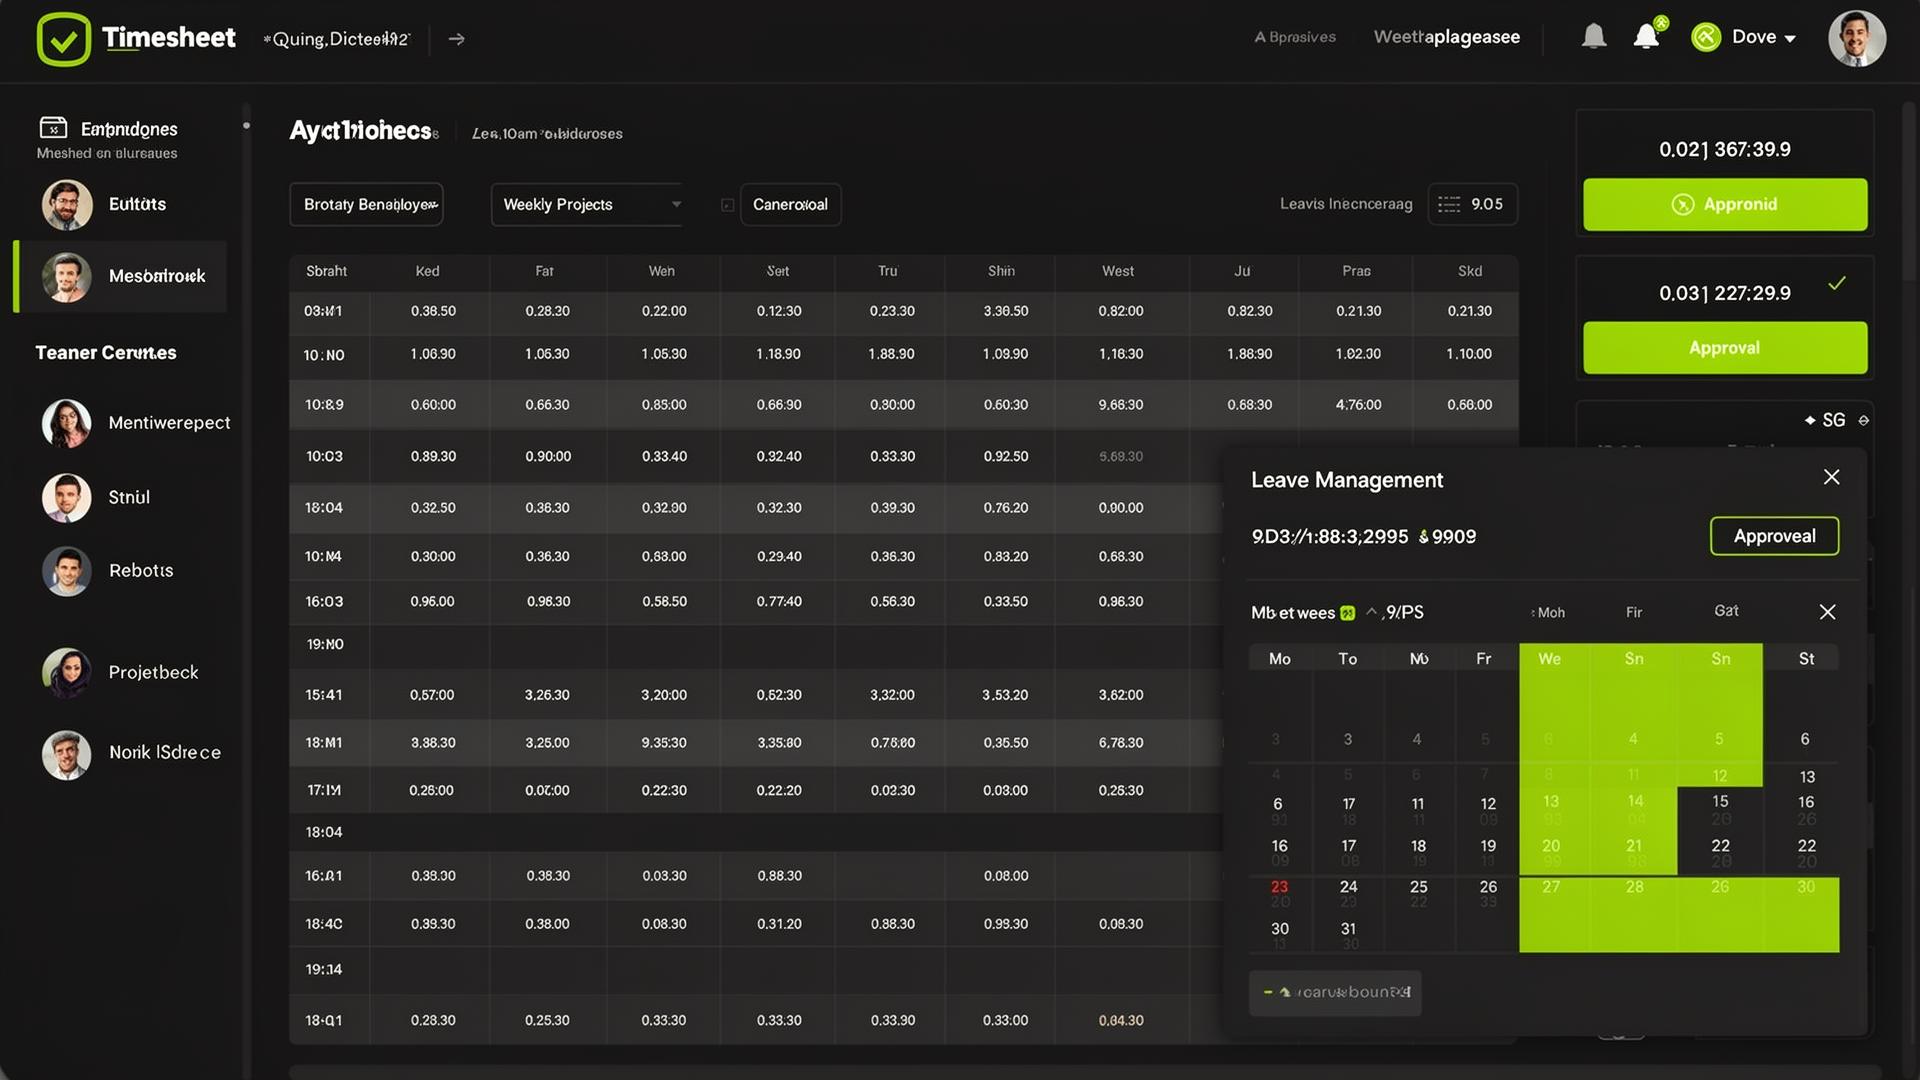Click the Wen column header
Viewport: 1920px width, 1080px height.
[x=661, y=271]
